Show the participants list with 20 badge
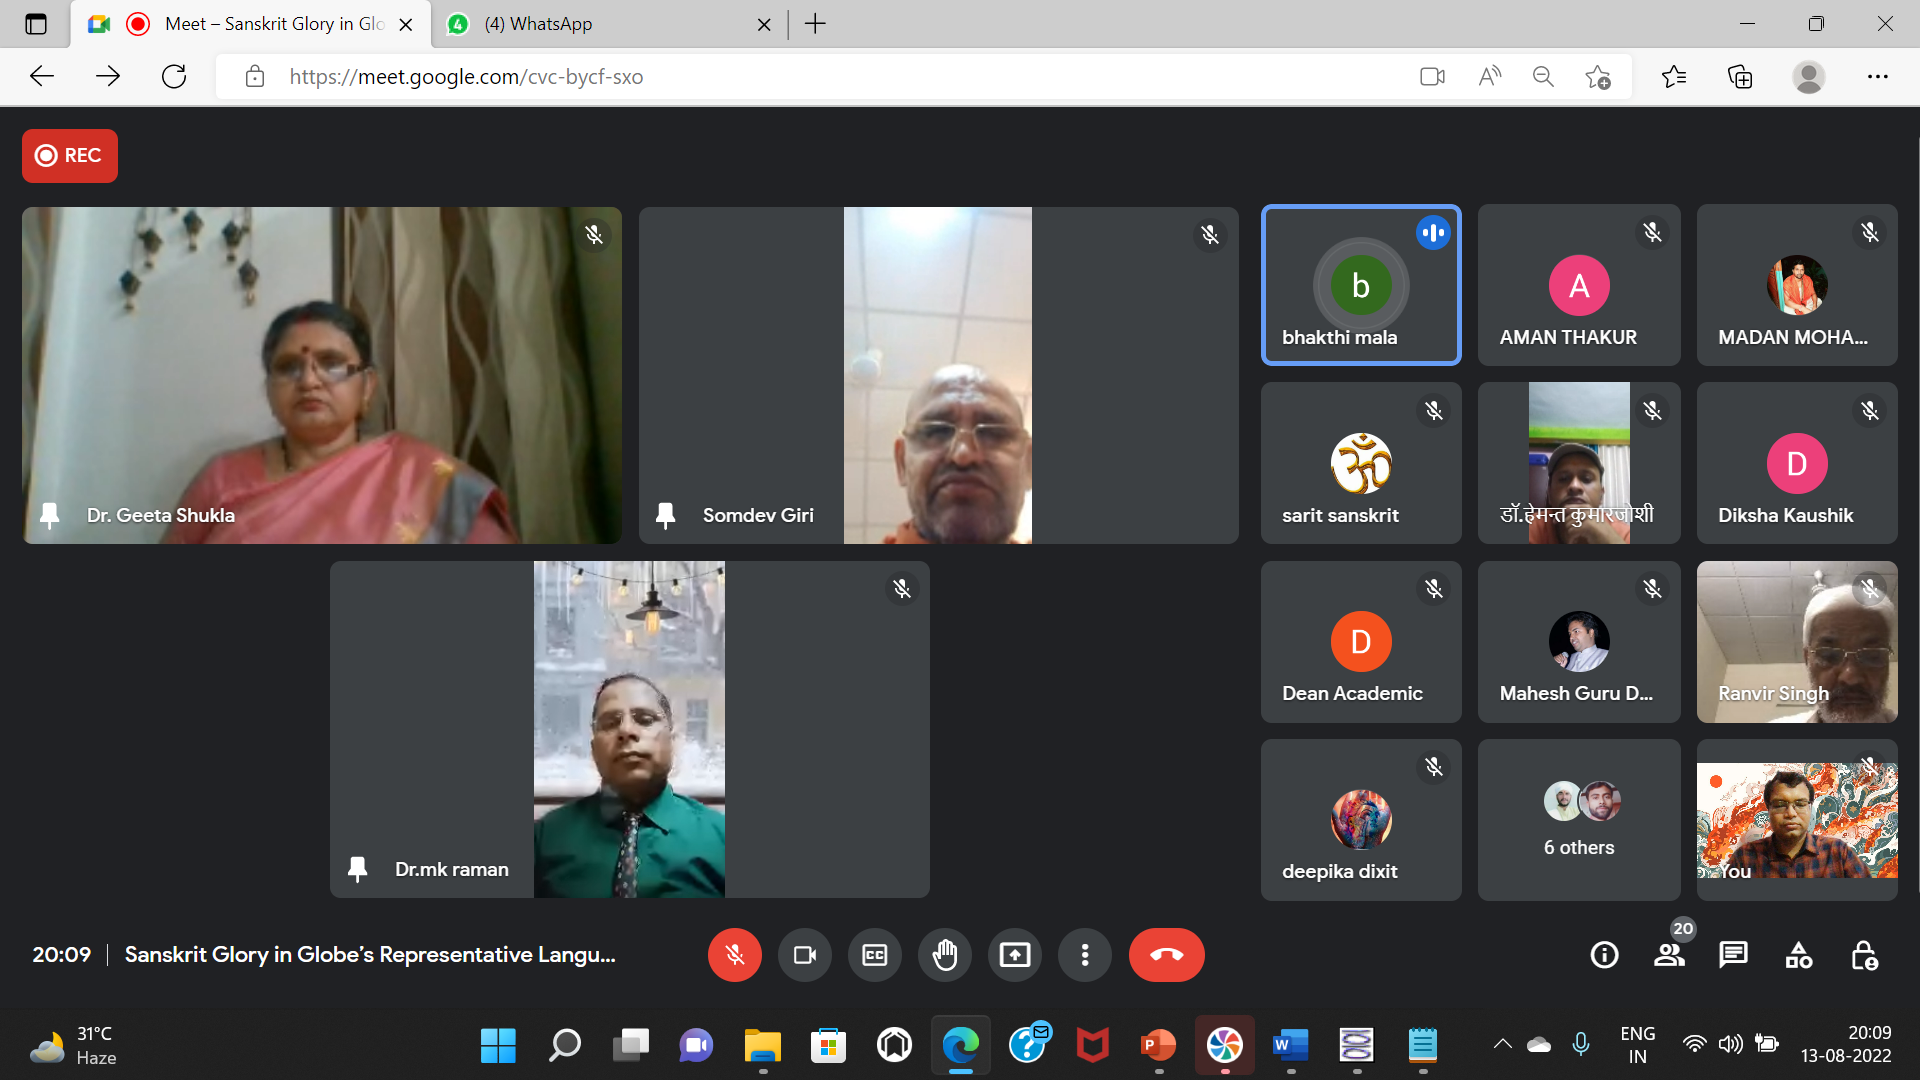Viewport: 1920px width, 1080px height. pyautogui.click(x=1668, y=955)
